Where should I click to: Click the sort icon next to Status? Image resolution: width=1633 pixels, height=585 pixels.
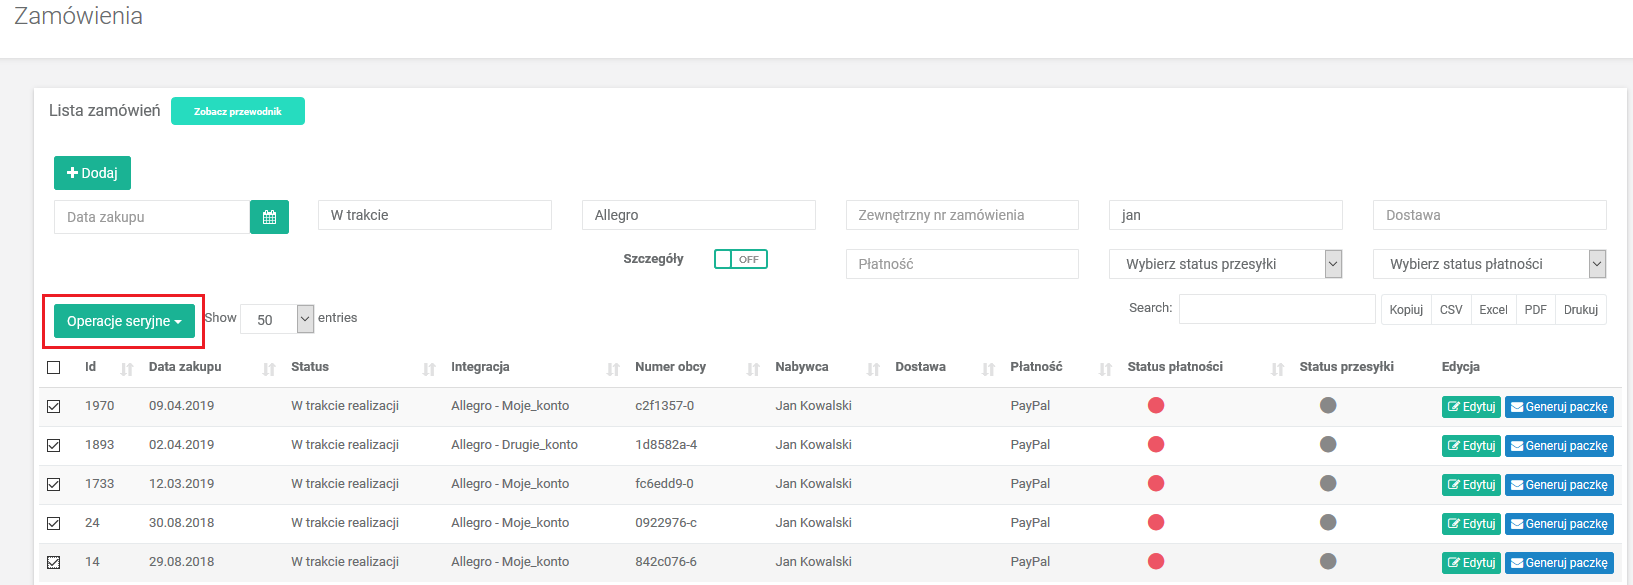coord(429,369)
